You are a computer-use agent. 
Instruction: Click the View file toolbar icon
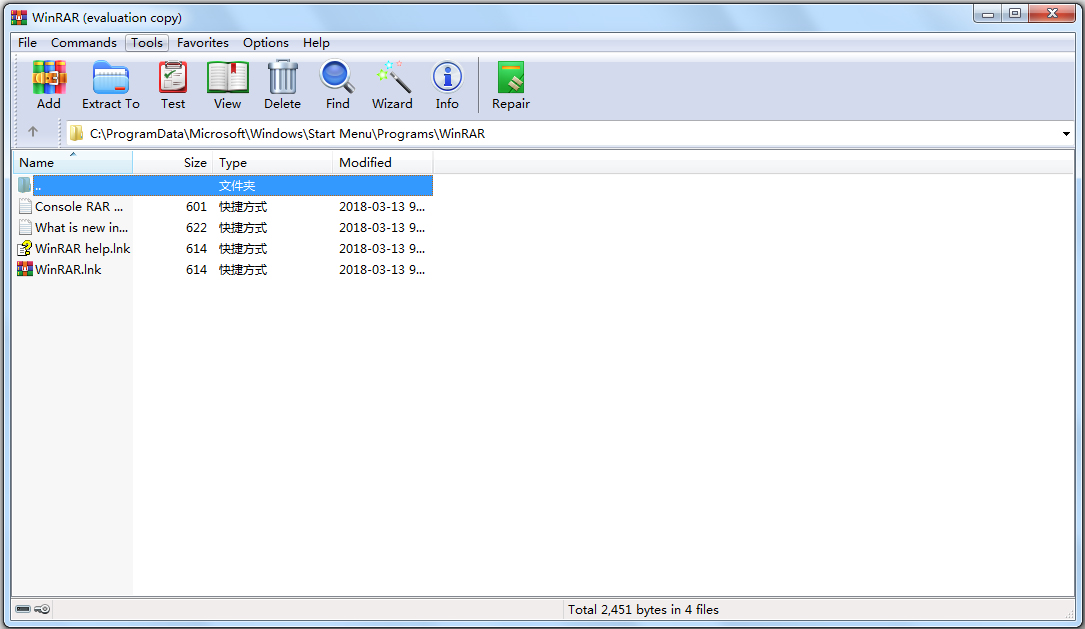coord(228,77)
